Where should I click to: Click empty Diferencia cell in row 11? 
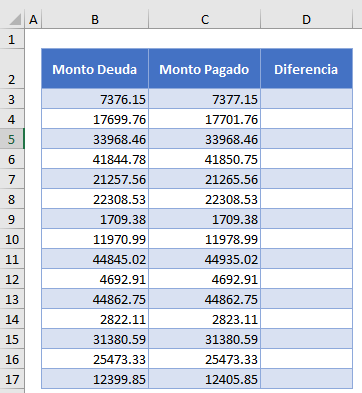[306, 259]
